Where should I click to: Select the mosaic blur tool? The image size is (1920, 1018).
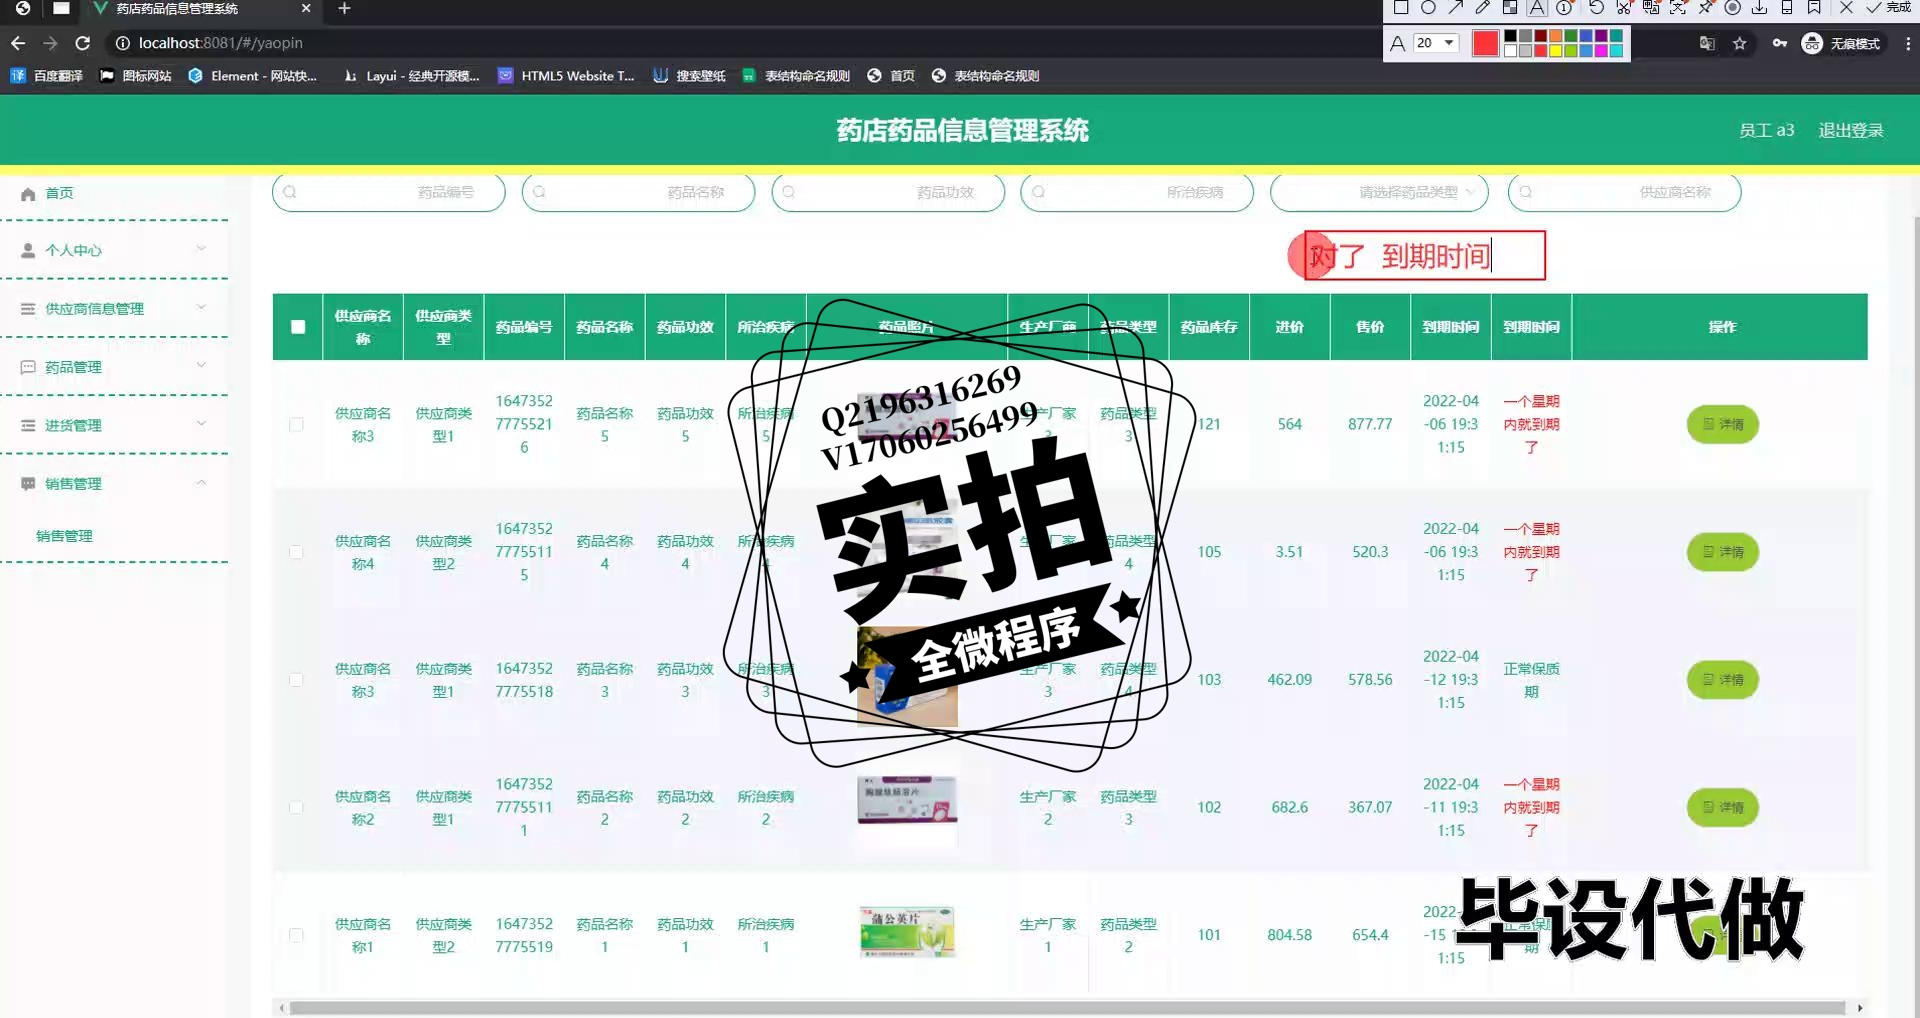click(x=1510, y=8)
